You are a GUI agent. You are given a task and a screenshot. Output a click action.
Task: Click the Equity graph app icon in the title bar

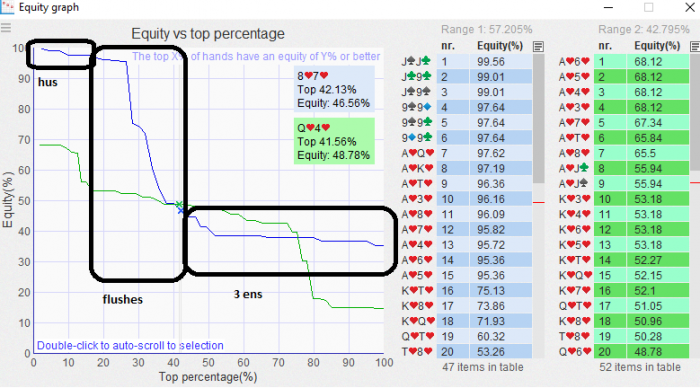coord(7,7)
